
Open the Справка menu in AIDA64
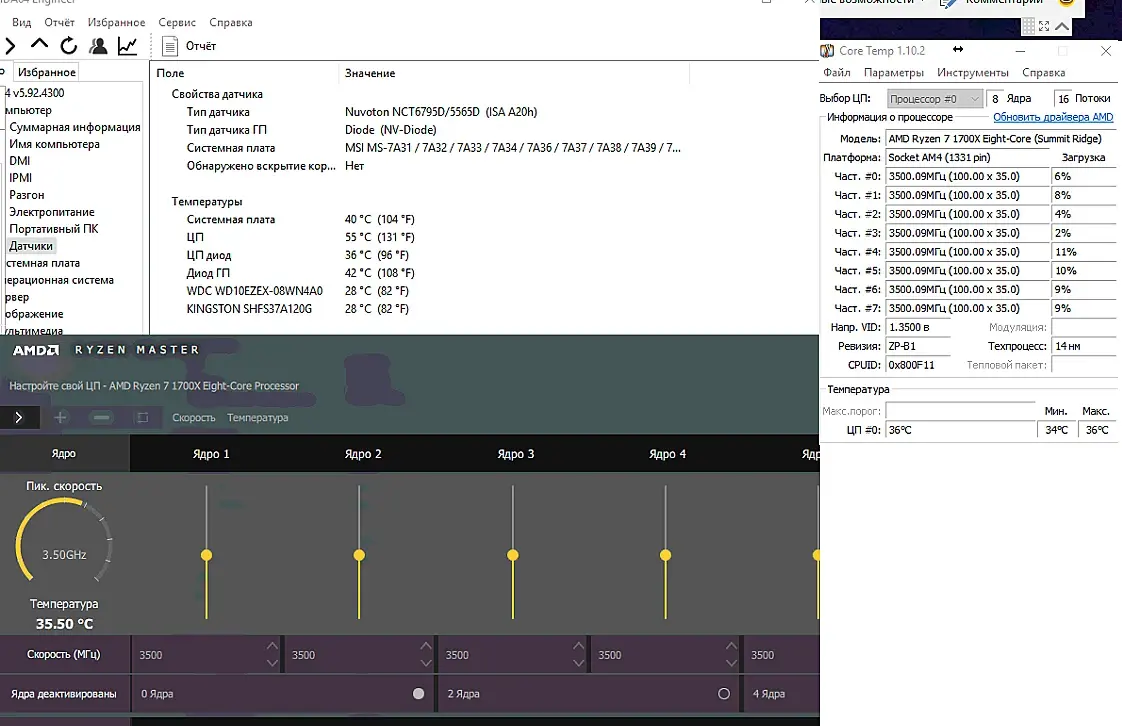(230, 22)
